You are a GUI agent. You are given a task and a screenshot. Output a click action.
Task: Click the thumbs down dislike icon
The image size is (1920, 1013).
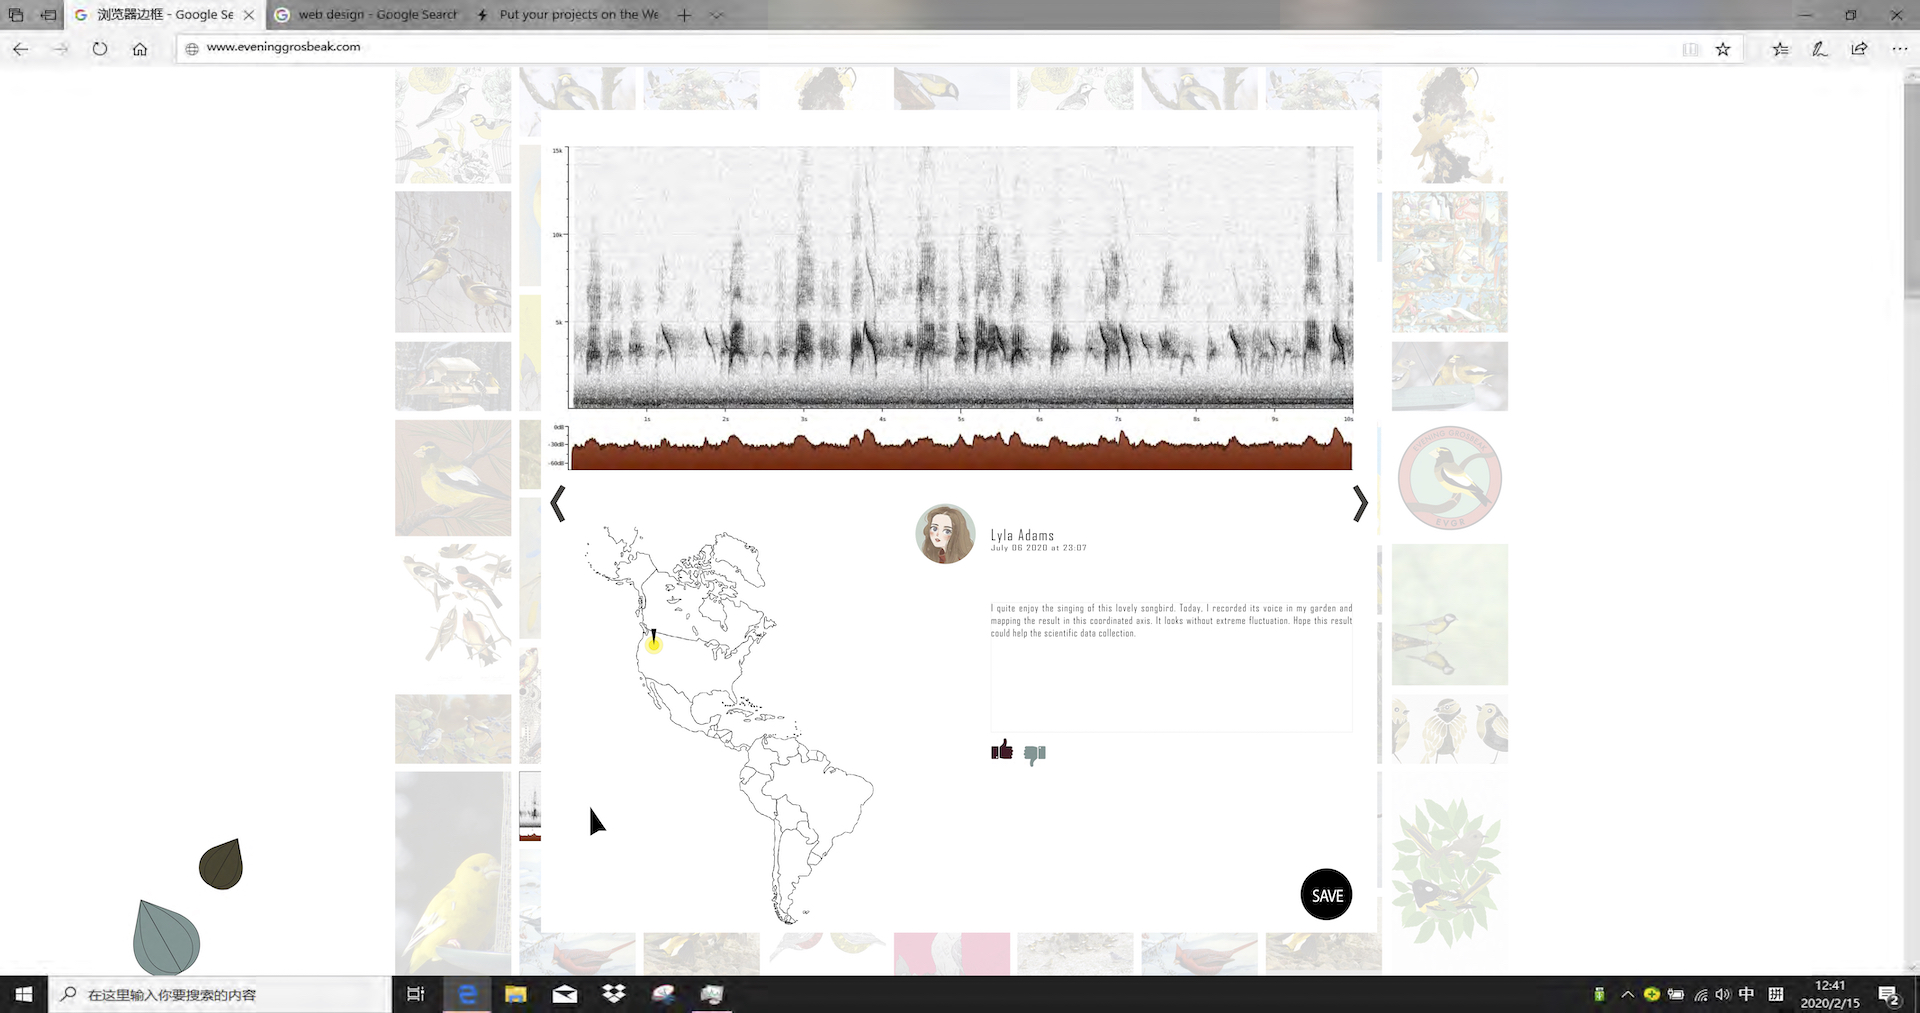[x=1035, y=754]
